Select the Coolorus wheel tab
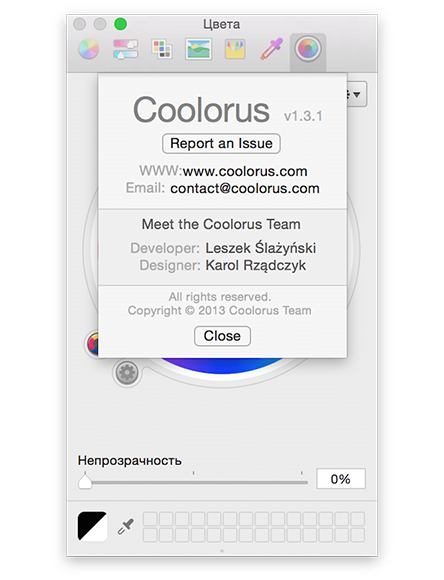Screen dimensions: 444x580 pos(308,49)
